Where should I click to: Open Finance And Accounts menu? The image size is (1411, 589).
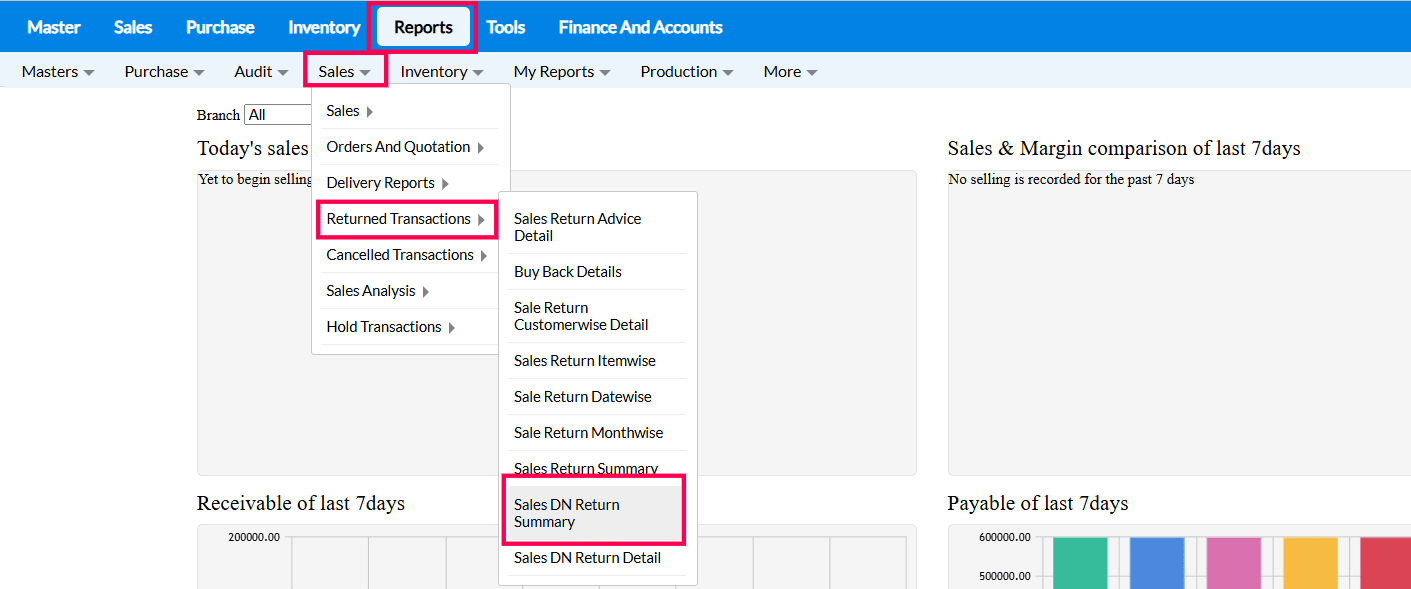[640, 27]
